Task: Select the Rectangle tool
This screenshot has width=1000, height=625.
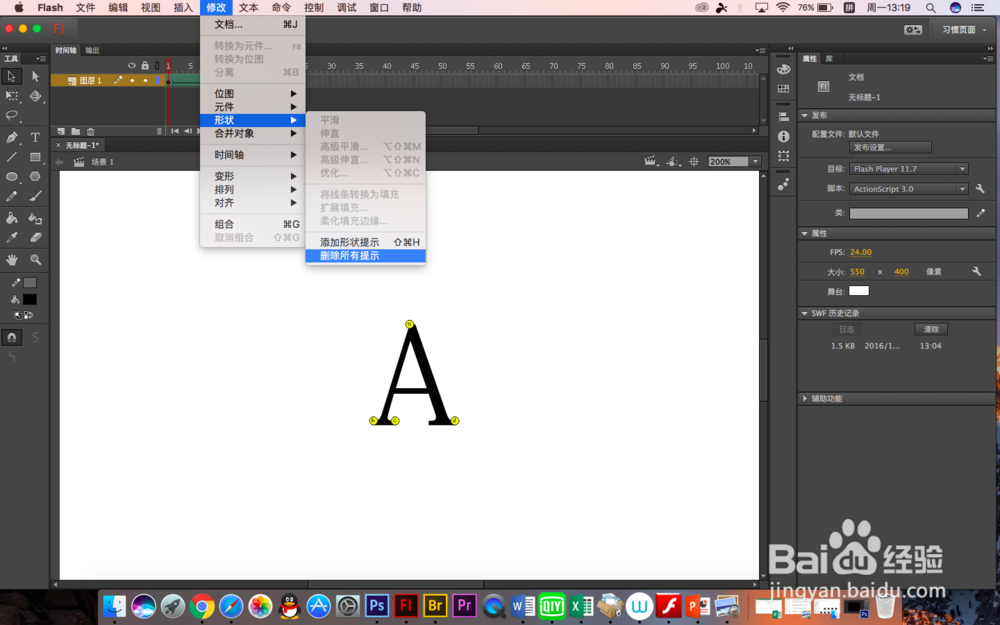Action: coord(35,157)
